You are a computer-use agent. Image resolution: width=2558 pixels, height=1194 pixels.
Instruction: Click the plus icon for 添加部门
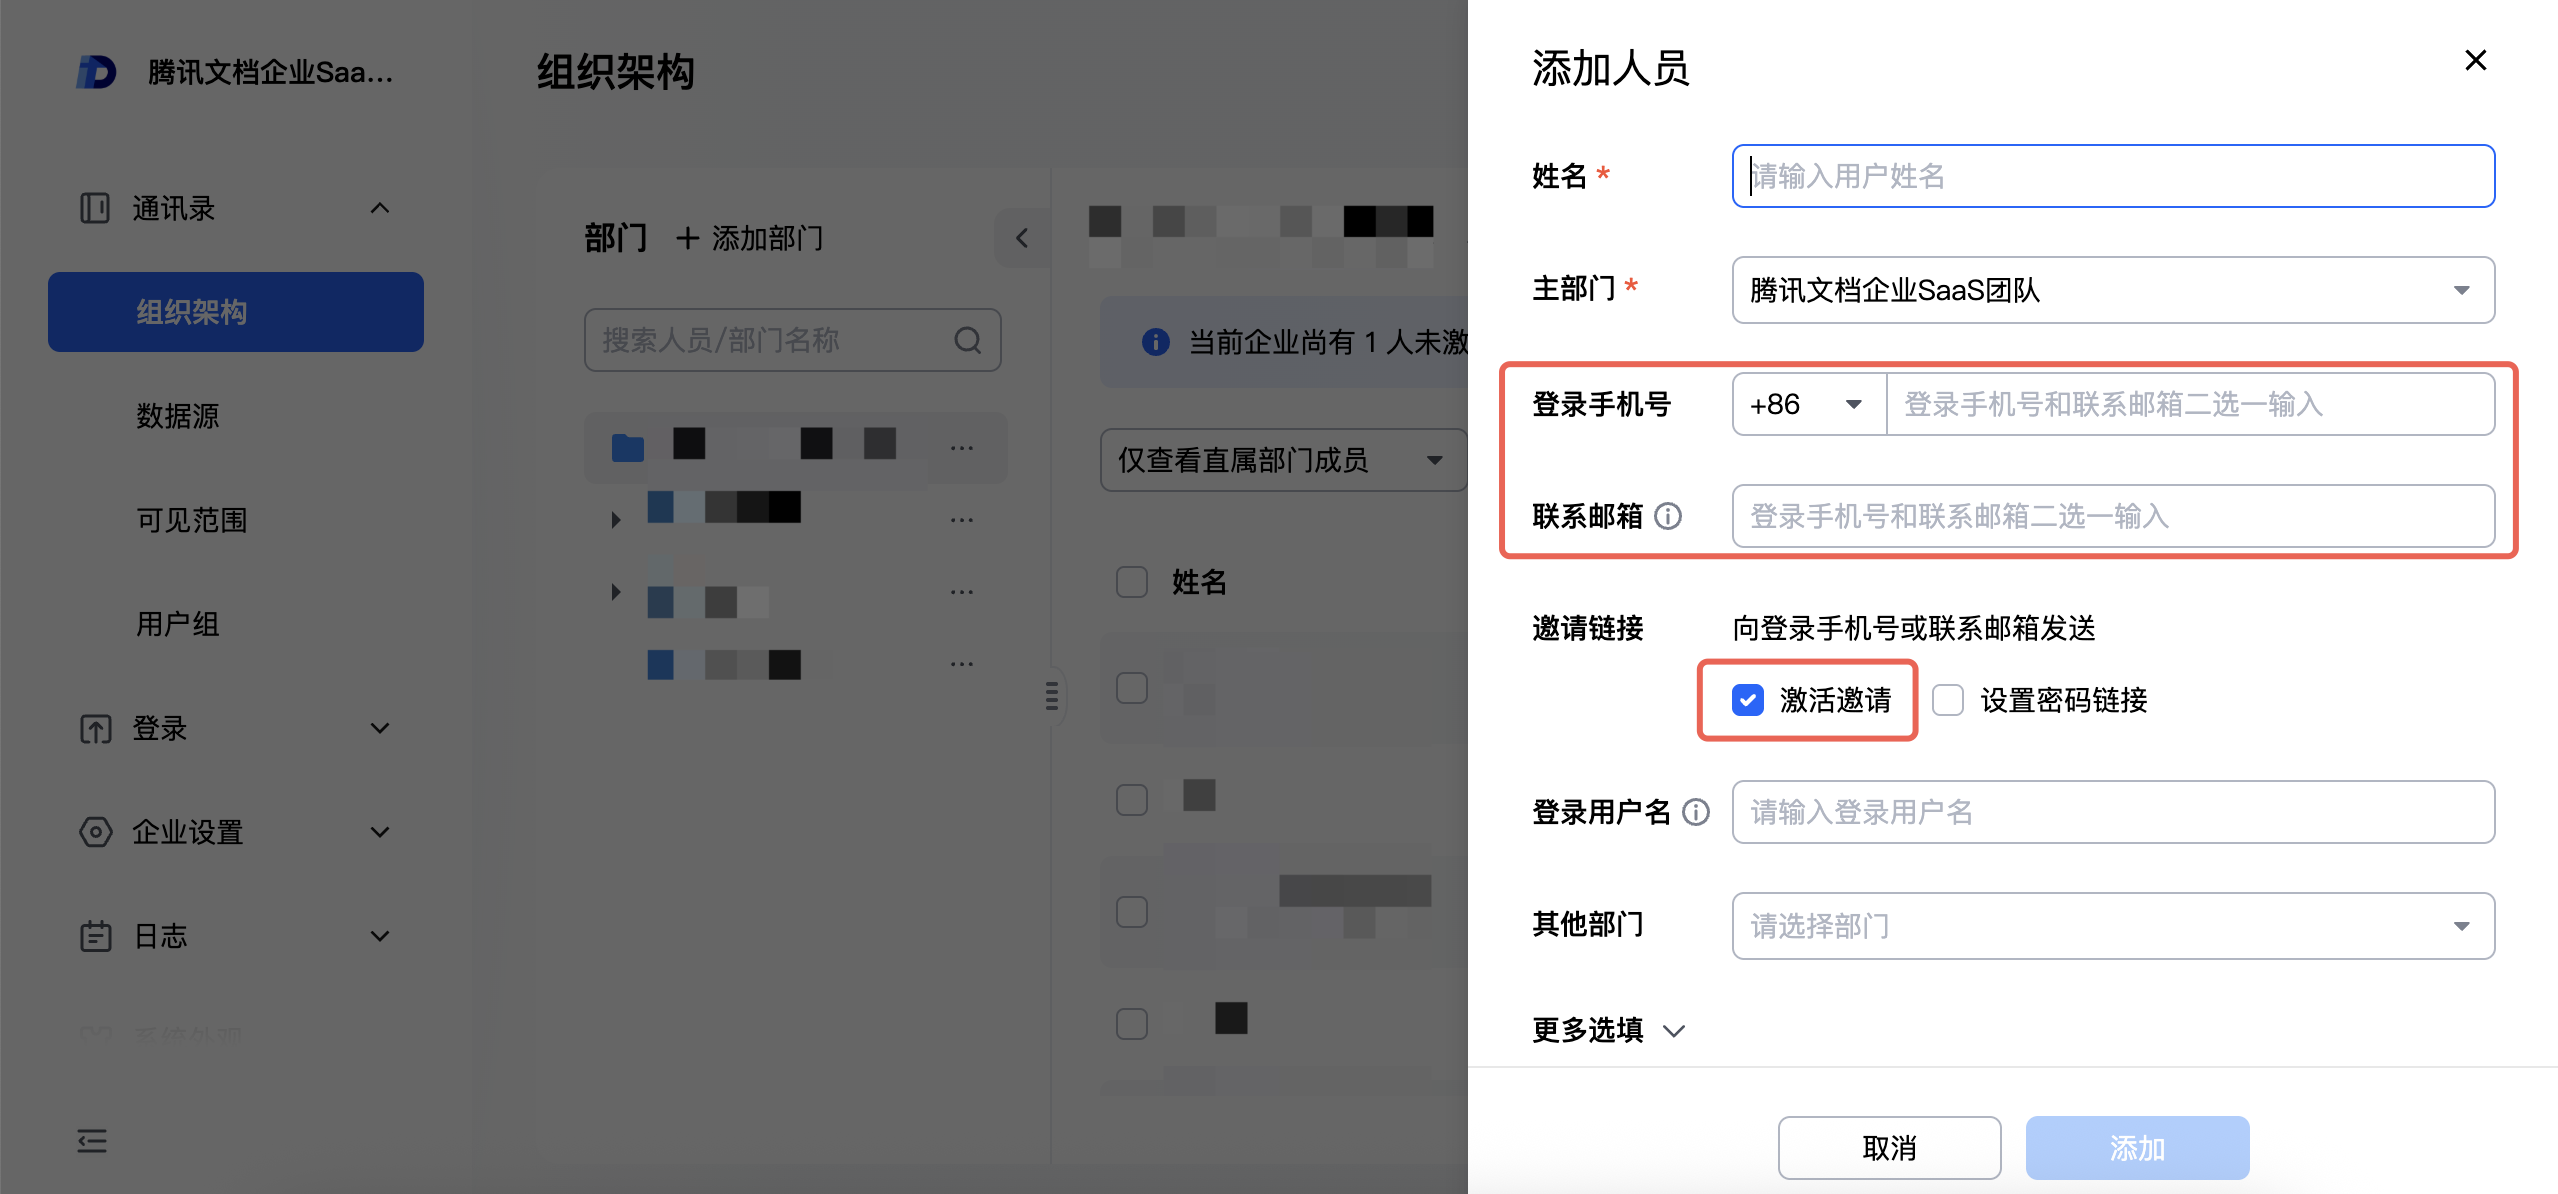[x=687, y=238]
